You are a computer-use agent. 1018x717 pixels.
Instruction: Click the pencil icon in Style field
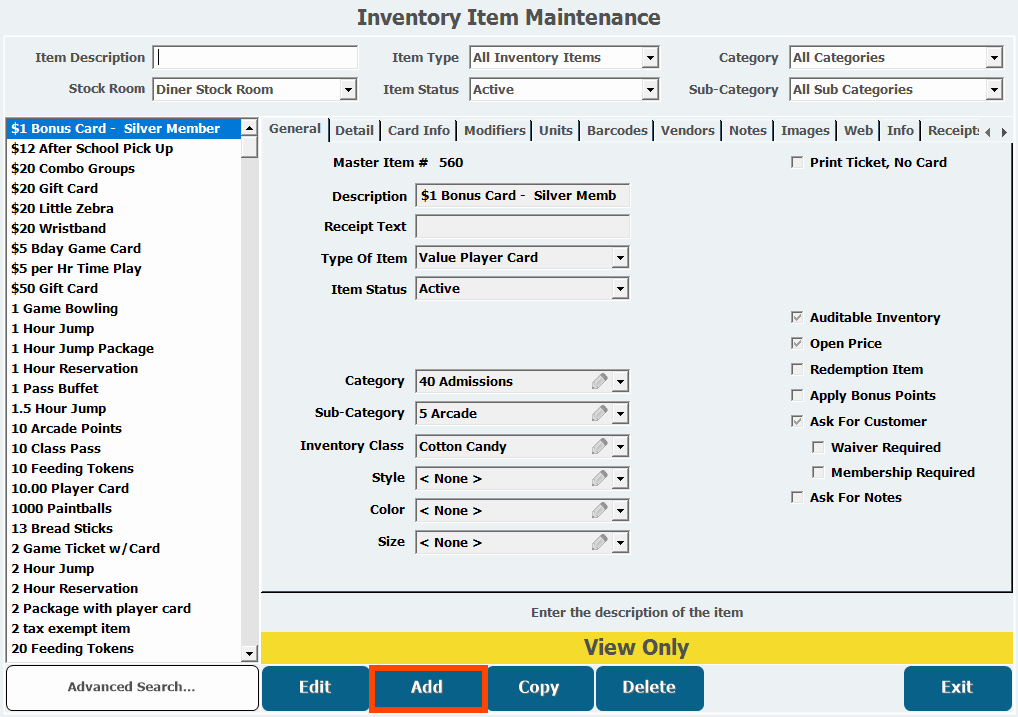[599, 478]
